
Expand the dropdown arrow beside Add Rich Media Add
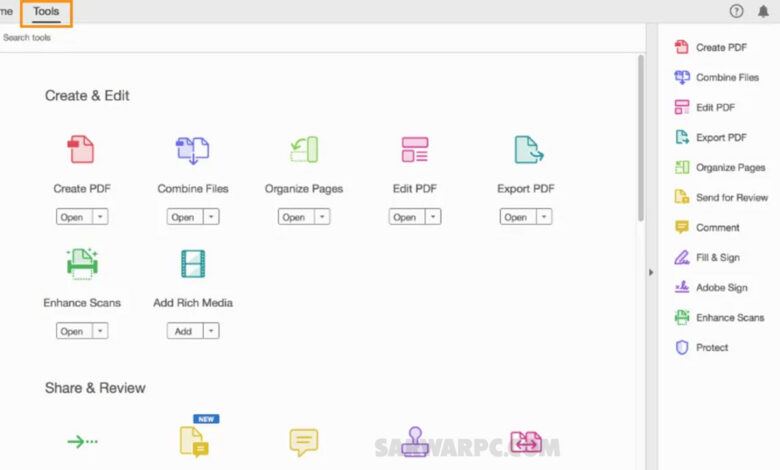(x=211, y=331)
